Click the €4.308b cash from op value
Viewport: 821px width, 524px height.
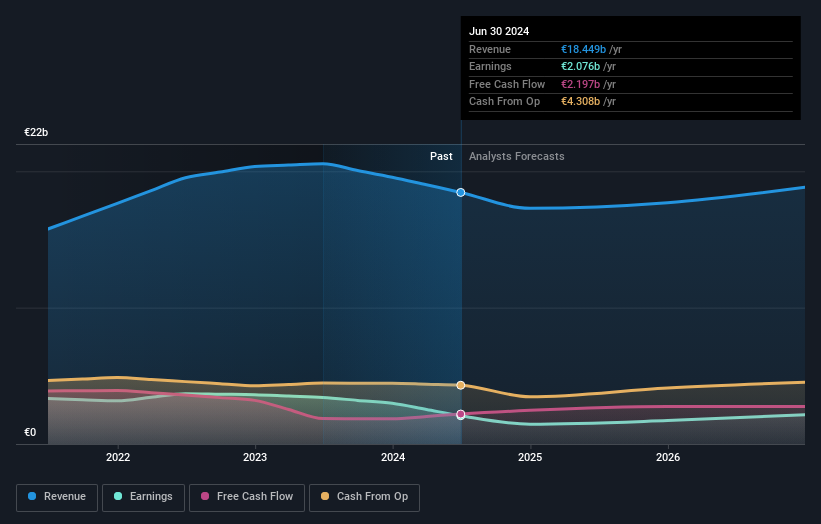coord(580,102)
